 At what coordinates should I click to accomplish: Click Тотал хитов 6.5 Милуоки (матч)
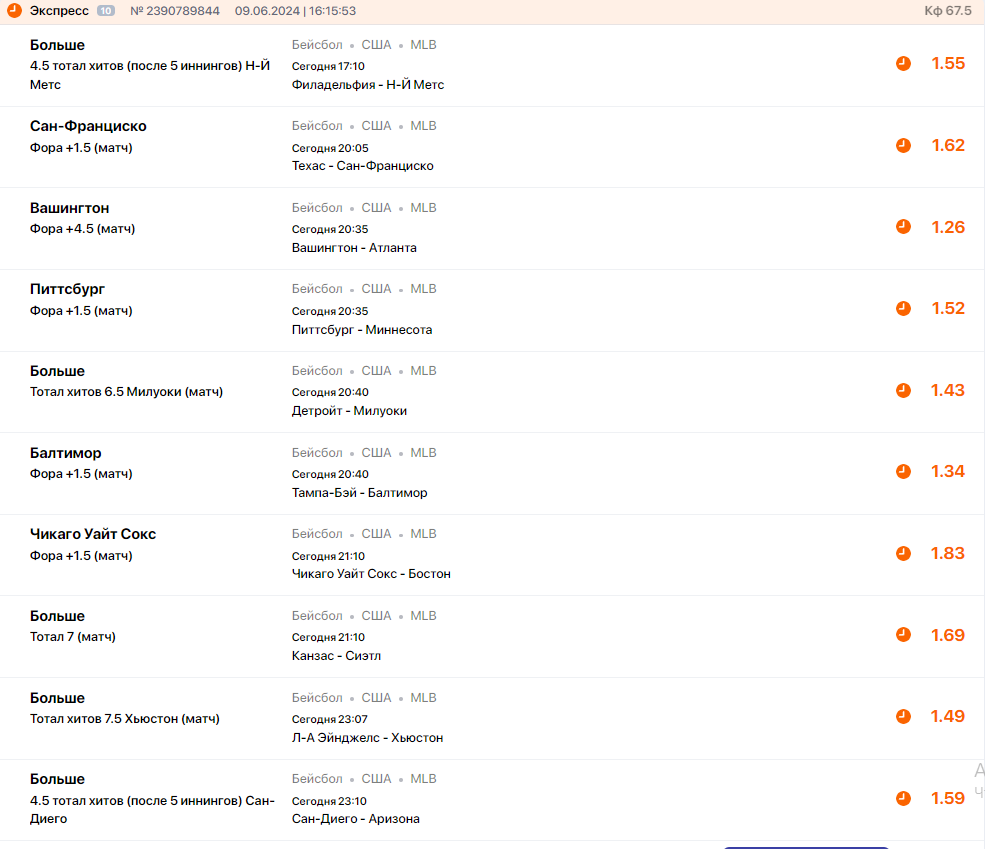tap(126, 392)
